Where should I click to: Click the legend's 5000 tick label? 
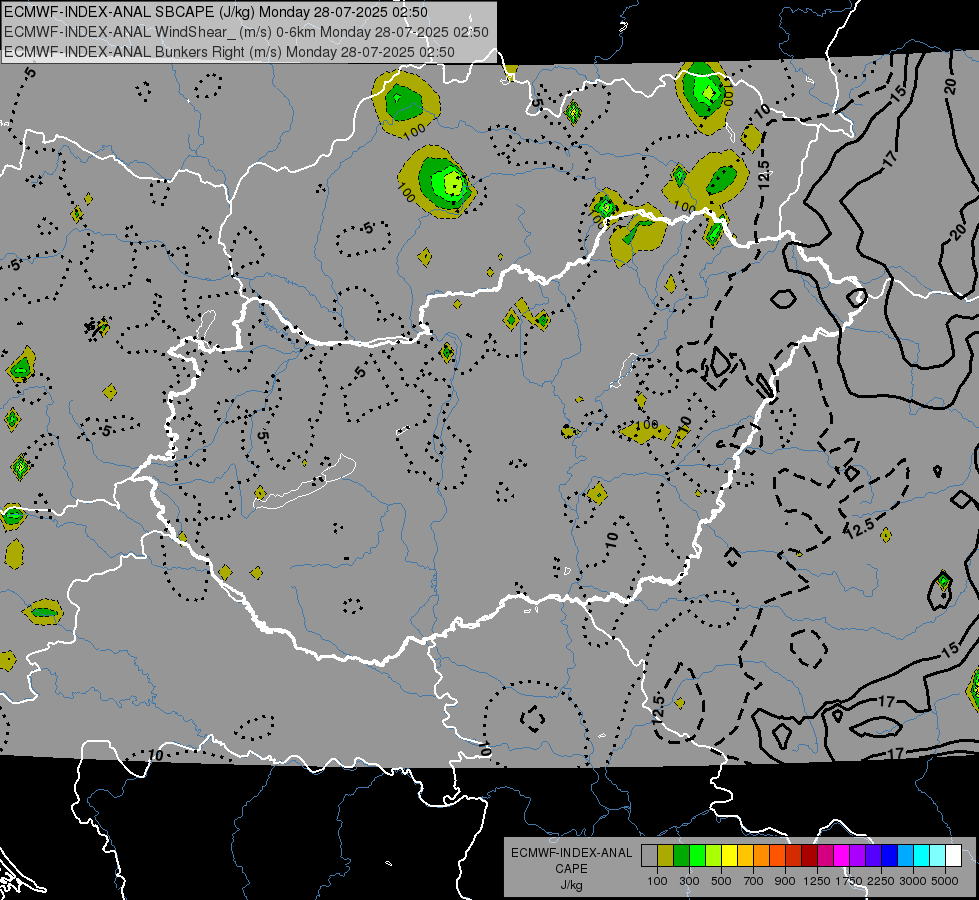tap(945, 881)
